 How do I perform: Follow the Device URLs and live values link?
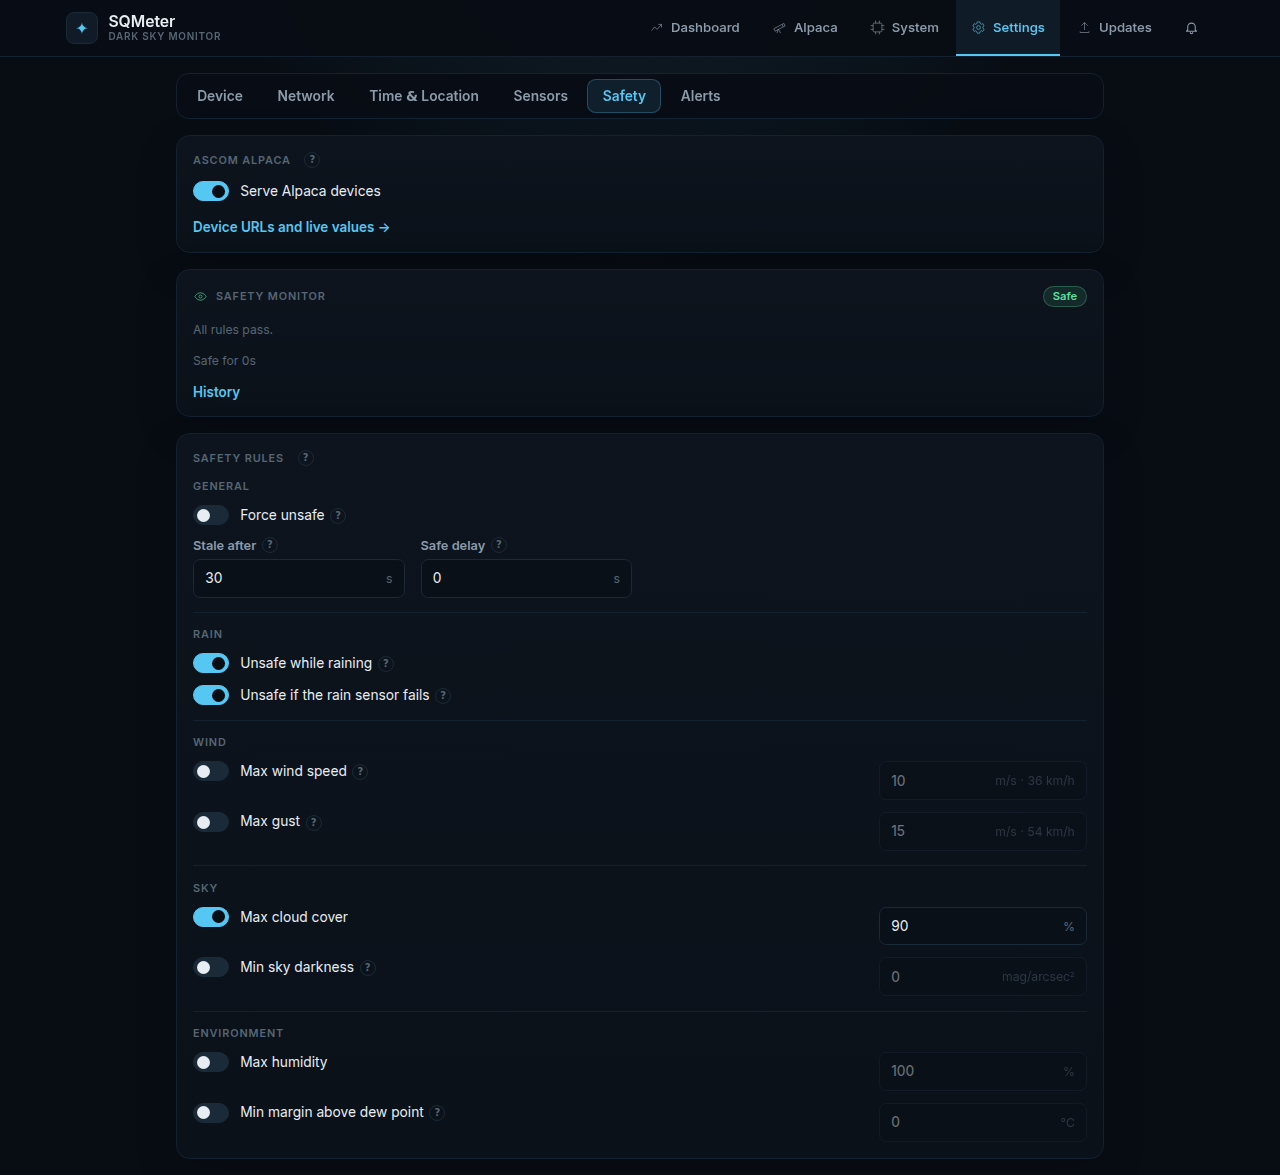coord(291,227)
